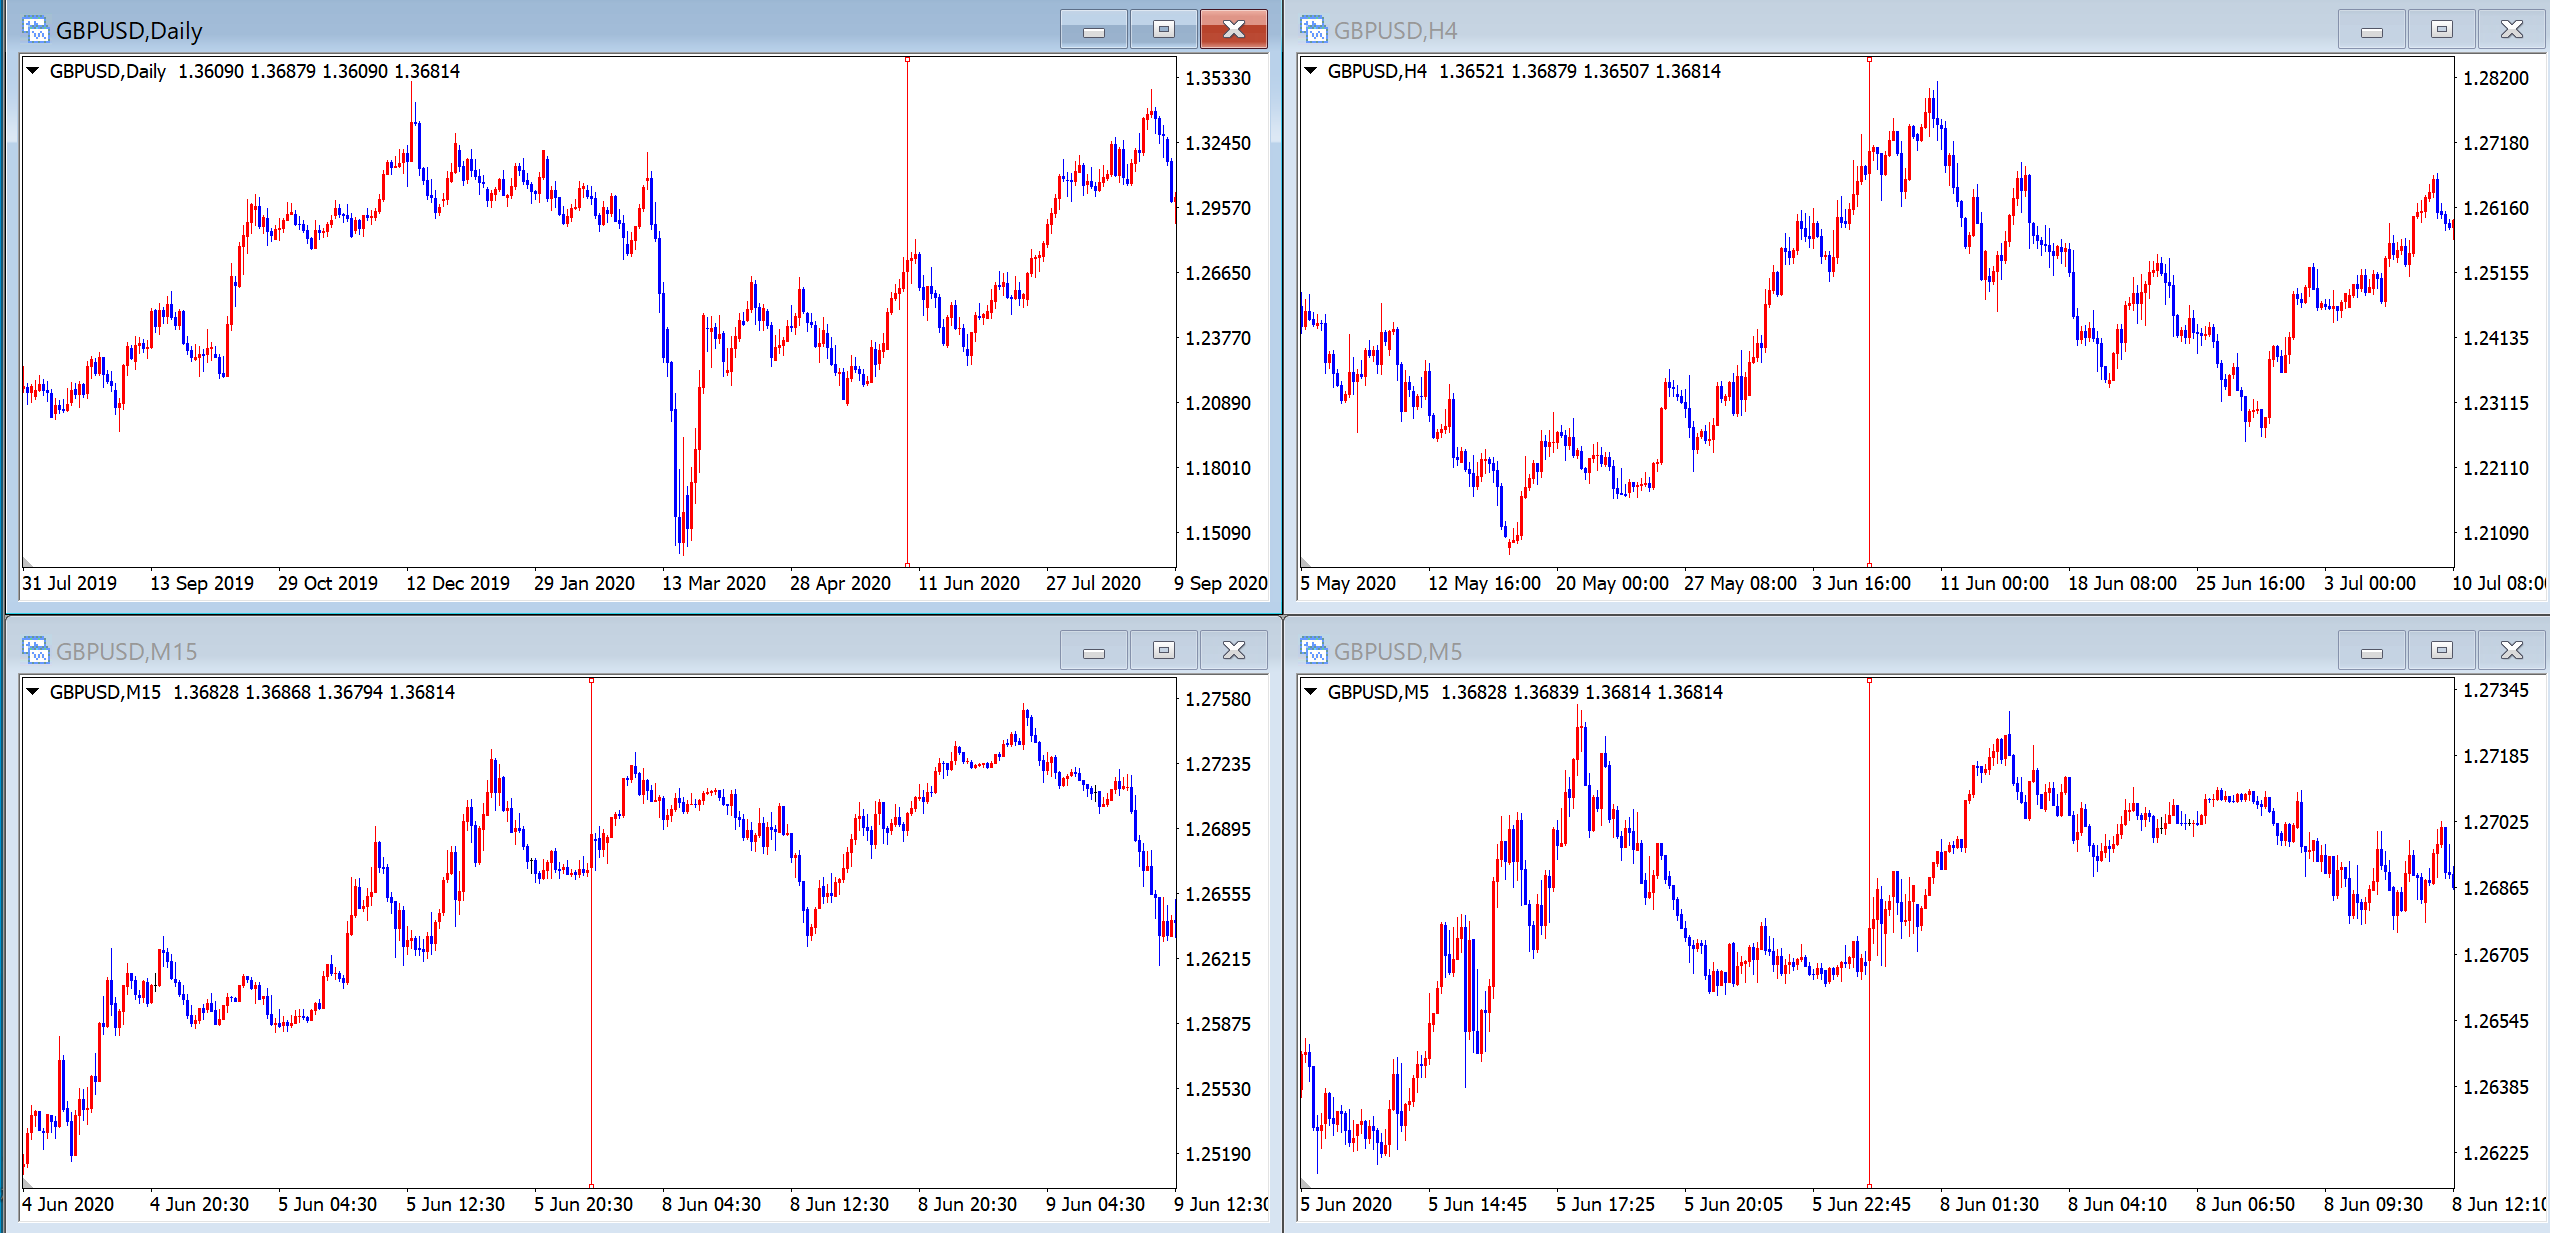Expand the GBPUSD,M15 chart dropdown triangle
This screenshot has height=1233, width=2550.
tap(32, 692)
